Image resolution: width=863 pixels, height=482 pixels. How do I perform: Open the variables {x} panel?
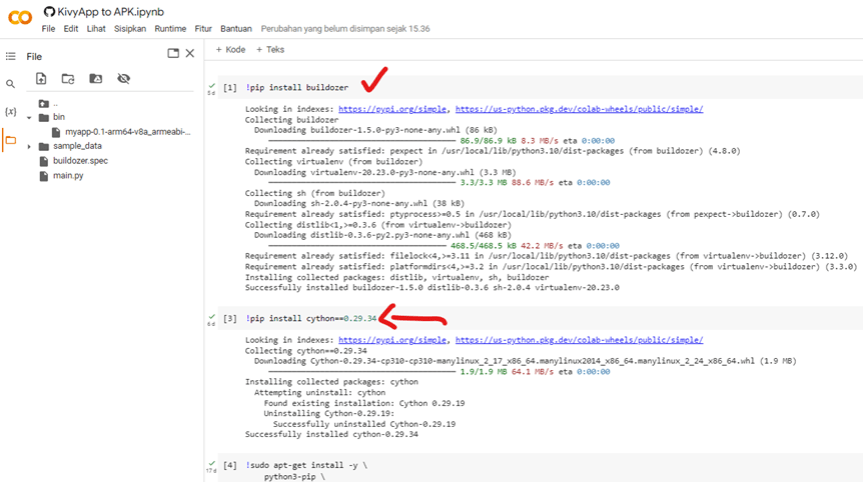click(11, 111)
